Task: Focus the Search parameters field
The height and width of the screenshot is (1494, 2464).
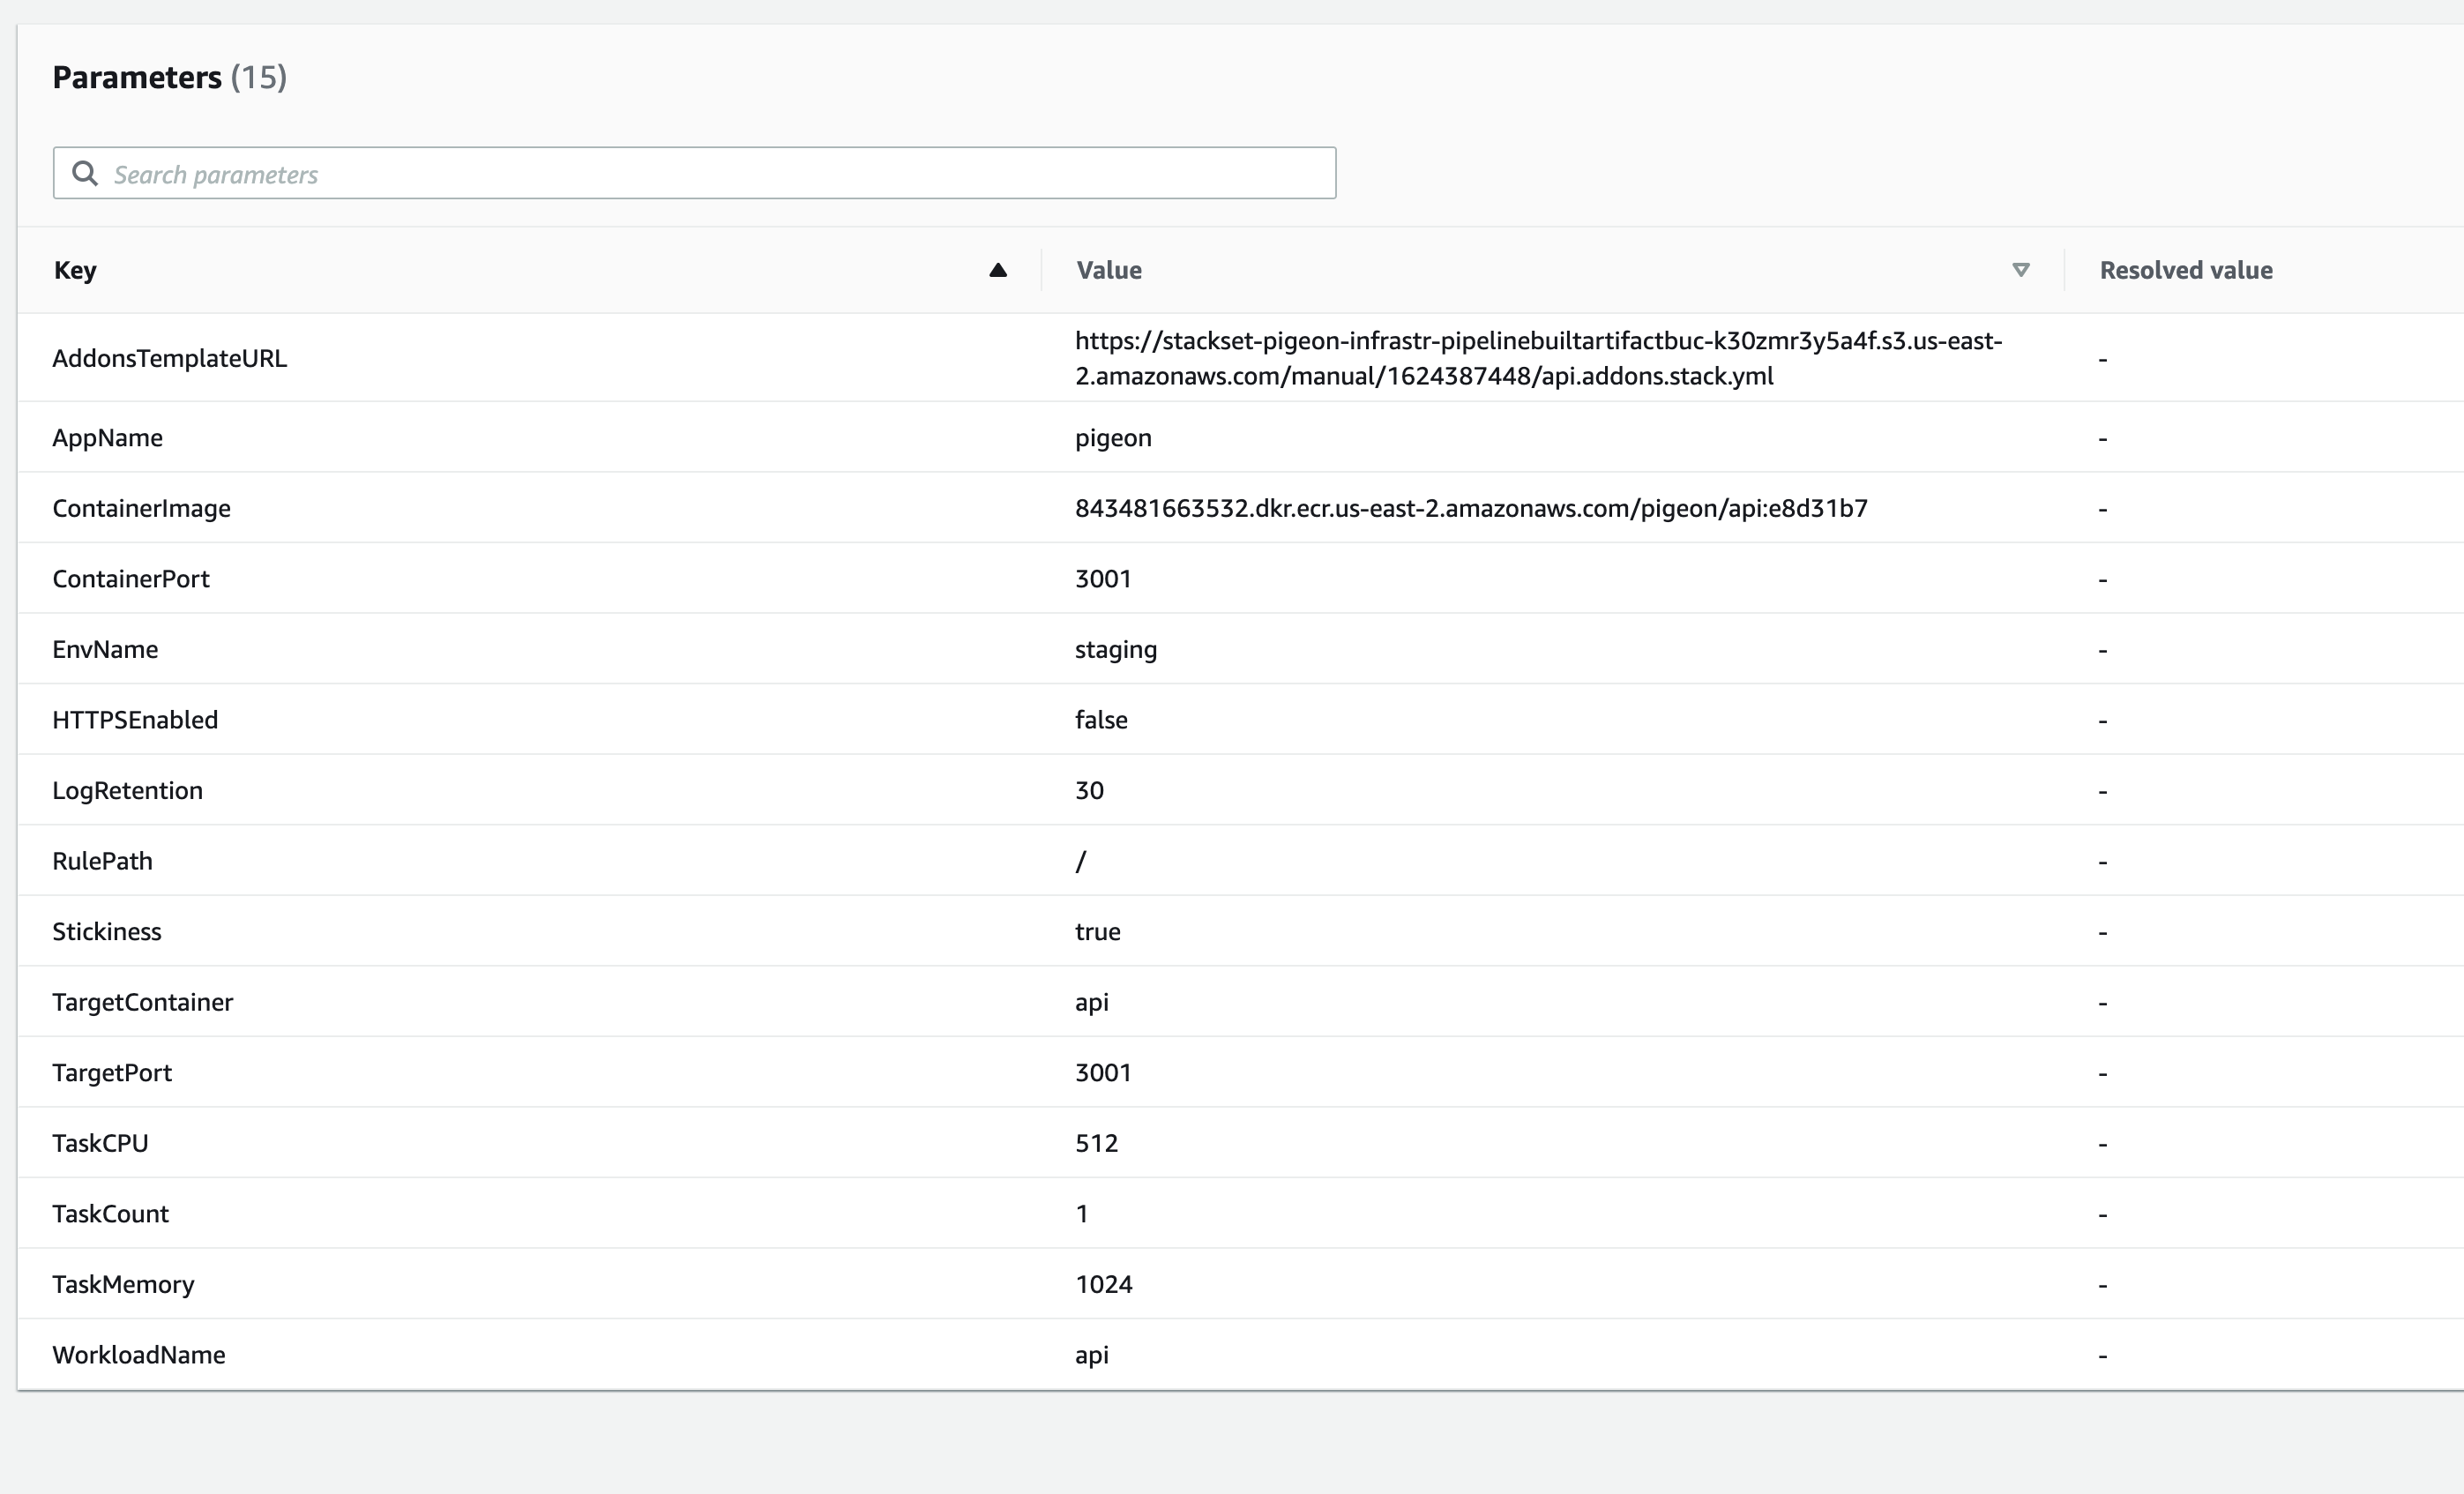Action: (x=694, y=173)
